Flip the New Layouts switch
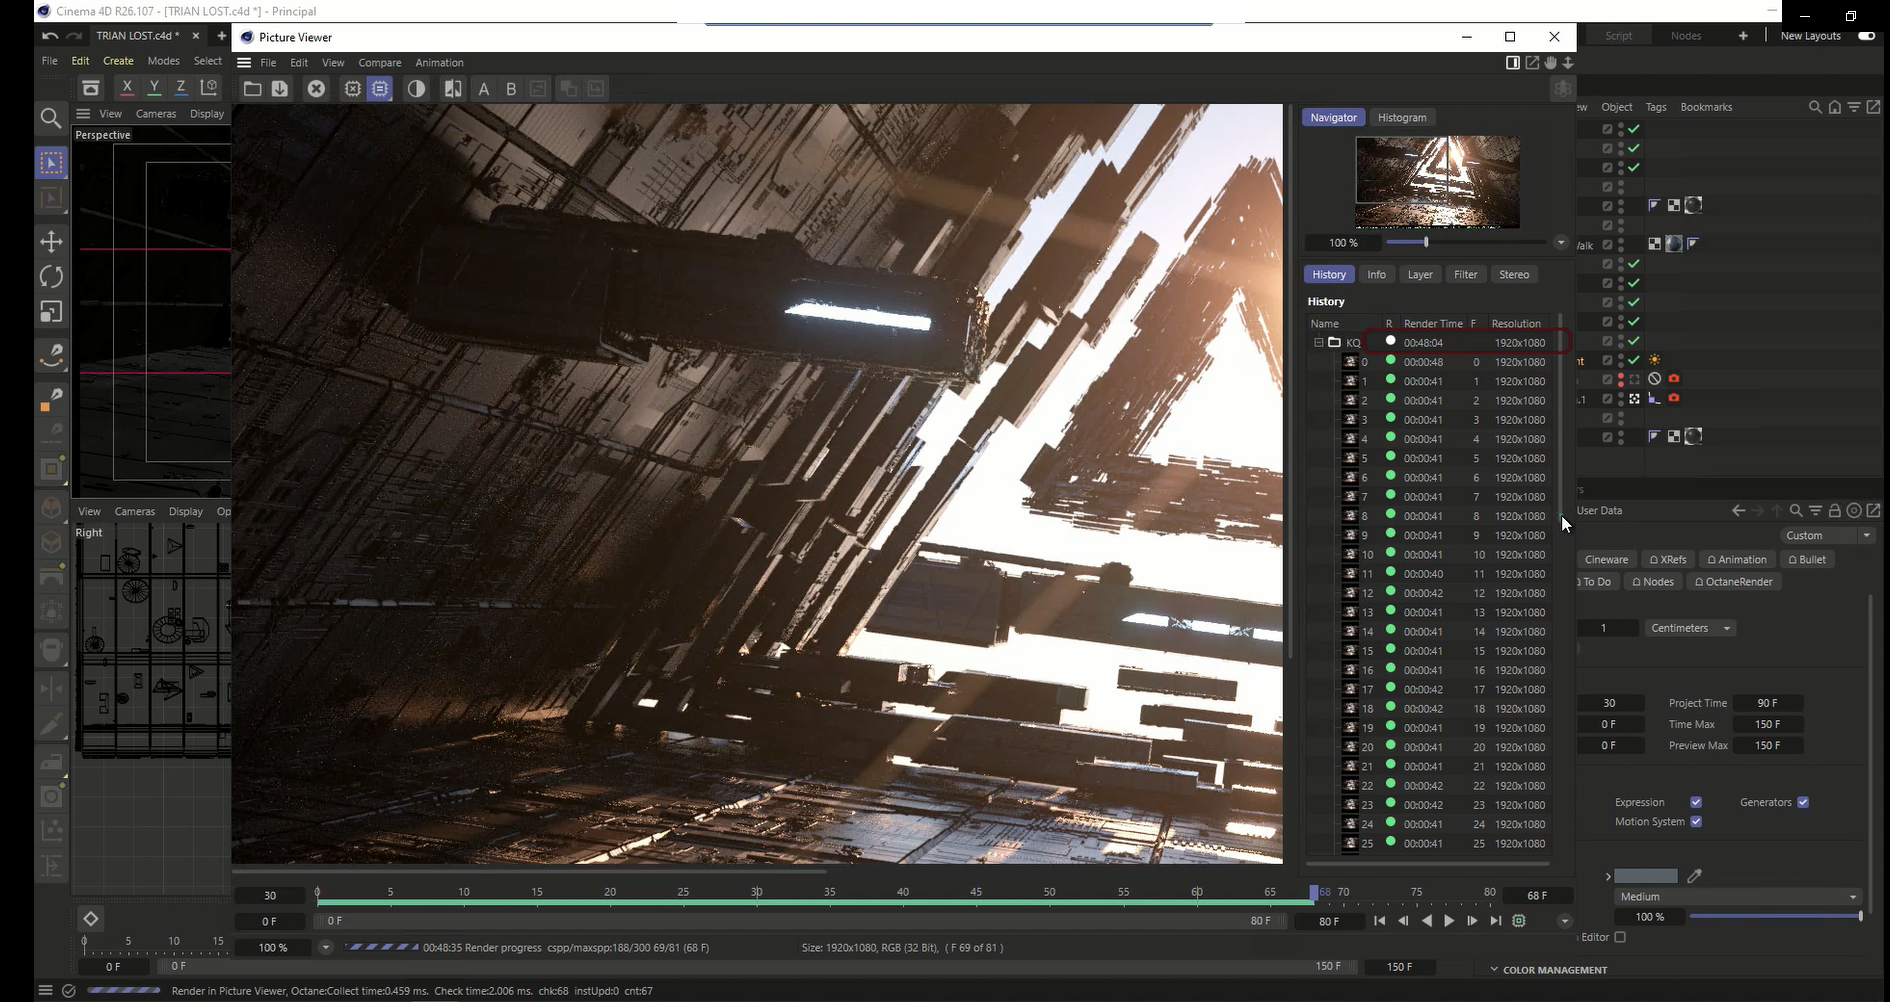The height and width of the screenshot is (1002, 1890). point(1866,35)
